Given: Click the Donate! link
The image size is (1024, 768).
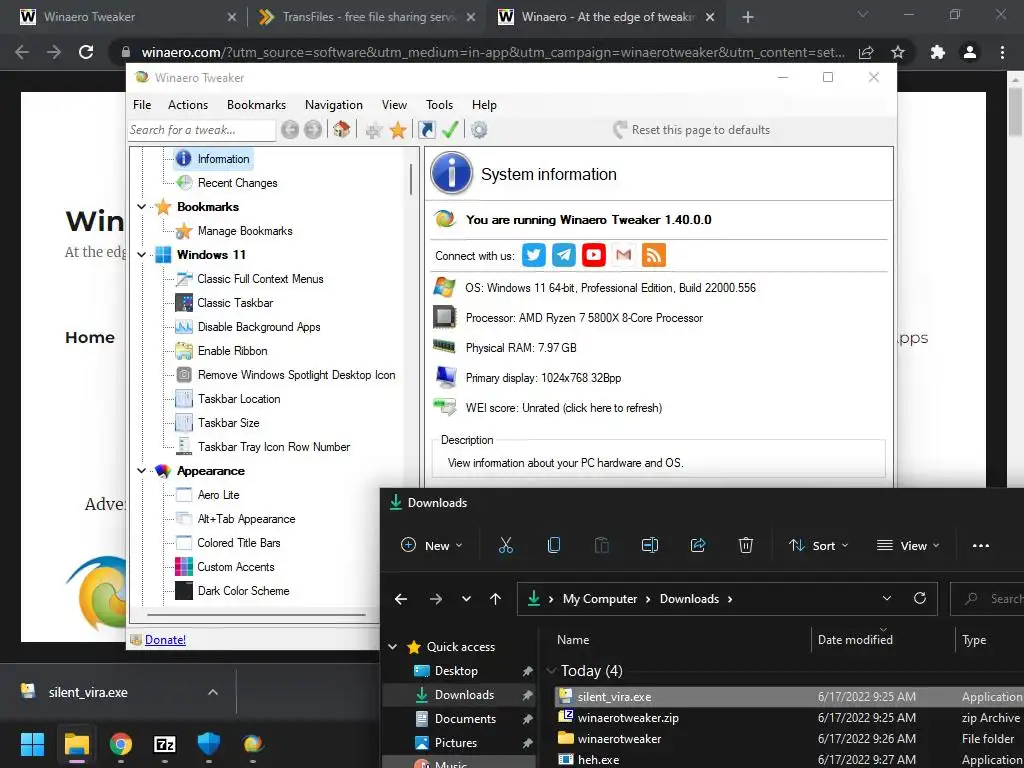Looking at the screenshot, I should click(165, 640).
